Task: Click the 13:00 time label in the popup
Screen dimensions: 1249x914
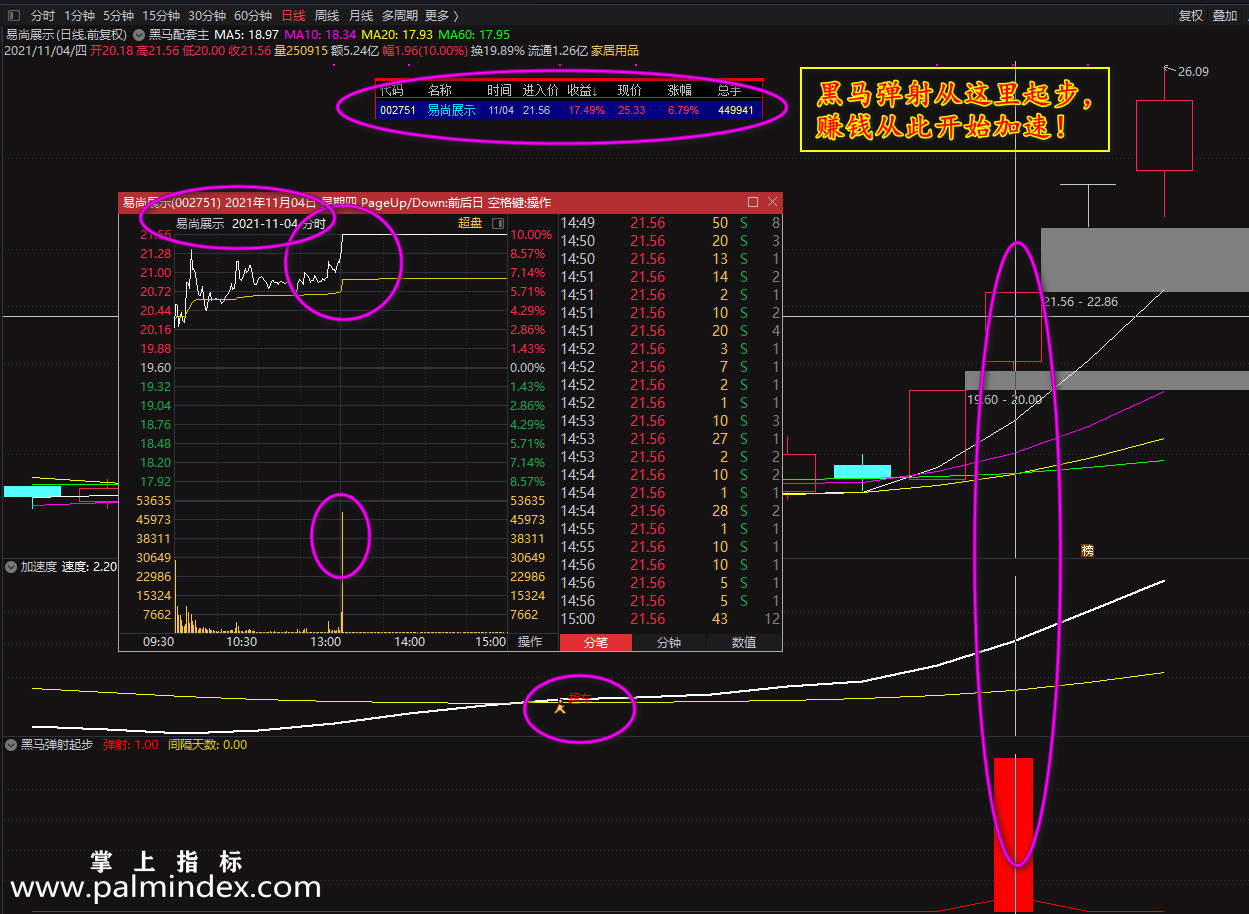Action: (326, 642)
